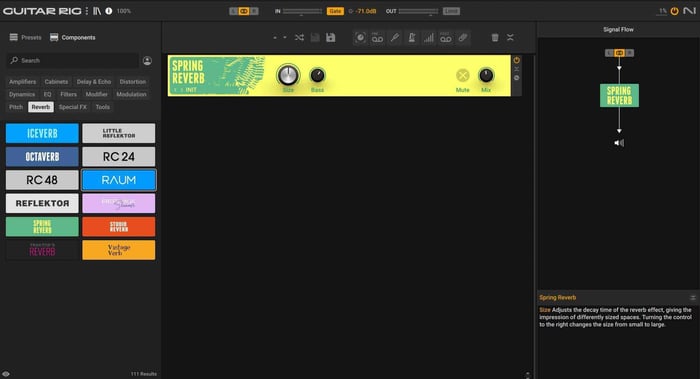Delete rack contents with trash icon
700x379 pixels.
pyautogui.click(x=495, y=37)
